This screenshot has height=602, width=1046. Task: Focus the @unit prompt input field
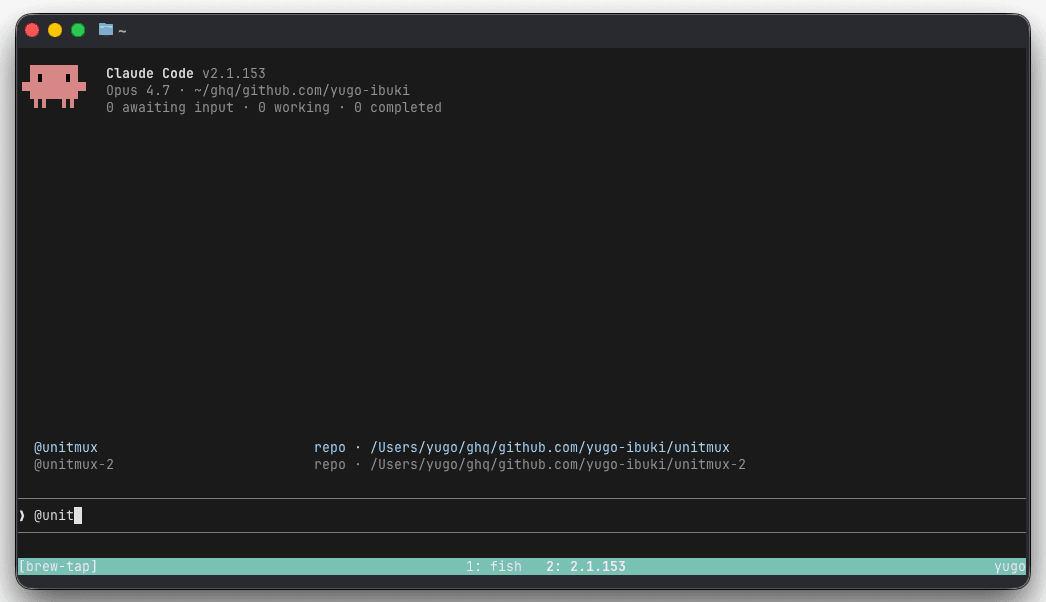pos(521,515)
